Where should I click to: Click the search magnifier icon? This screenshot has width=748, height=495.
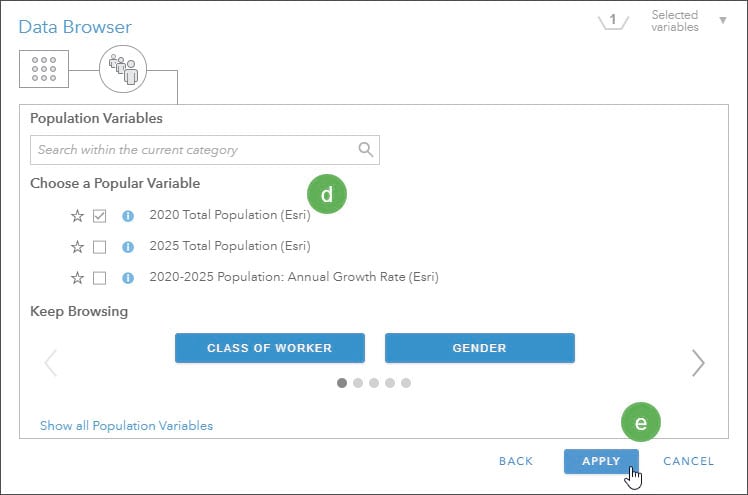(366, 150)
